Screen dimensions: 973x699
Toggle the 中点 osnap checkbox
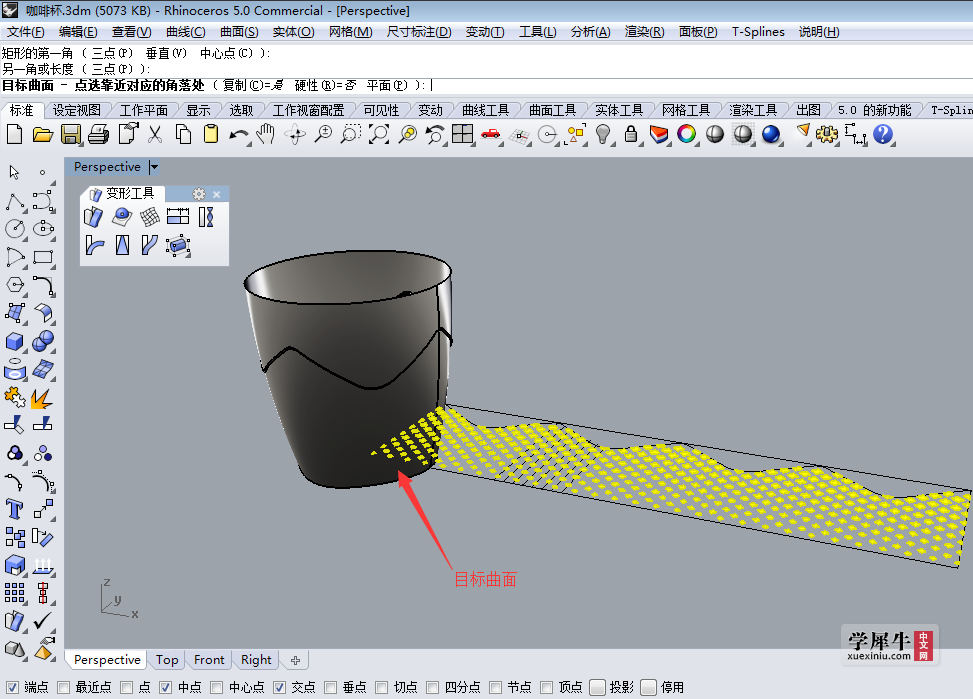(165, 687)
